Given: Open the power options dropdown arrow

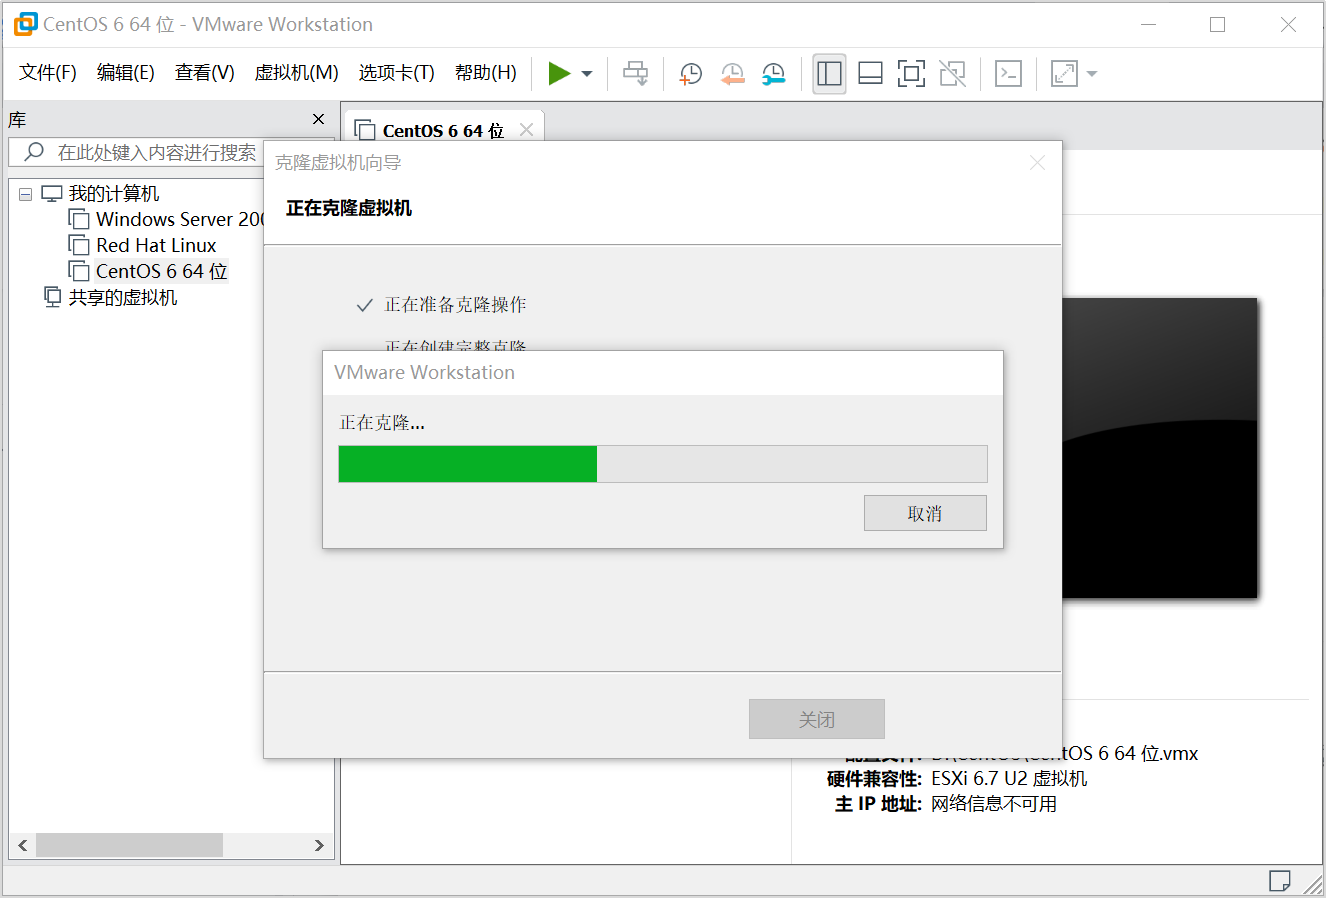Looking at the screenshot, I should (x=587, y=74).
